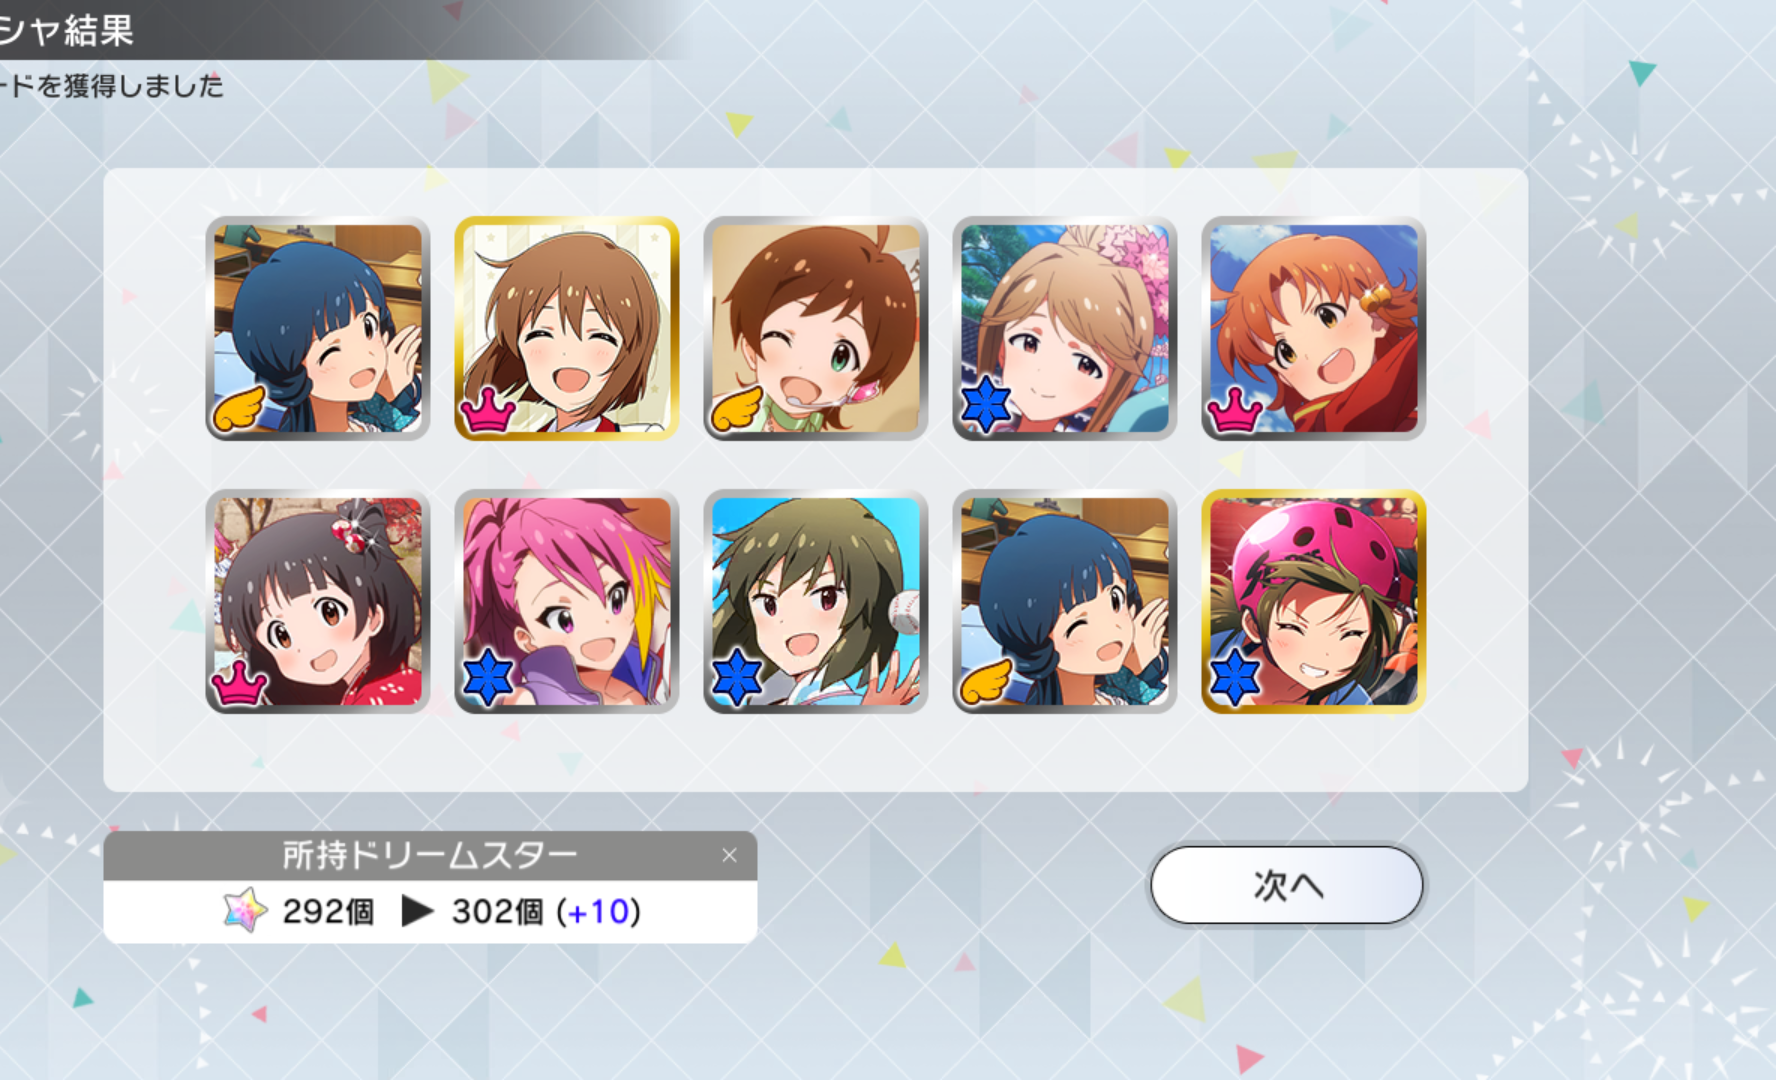Screen dimensions: 1776x1080
Task: Close the 所持ドリームスター panel
Action: tap(729, 855)
